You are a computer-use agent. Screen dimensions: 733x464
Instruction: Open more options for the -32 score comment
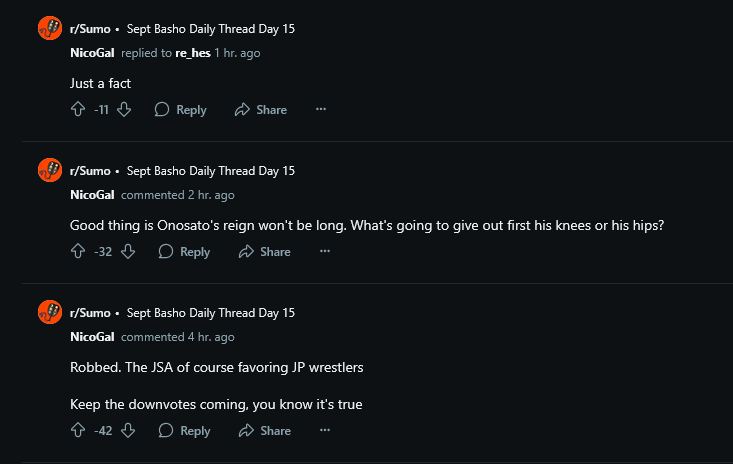coord(325,251)
